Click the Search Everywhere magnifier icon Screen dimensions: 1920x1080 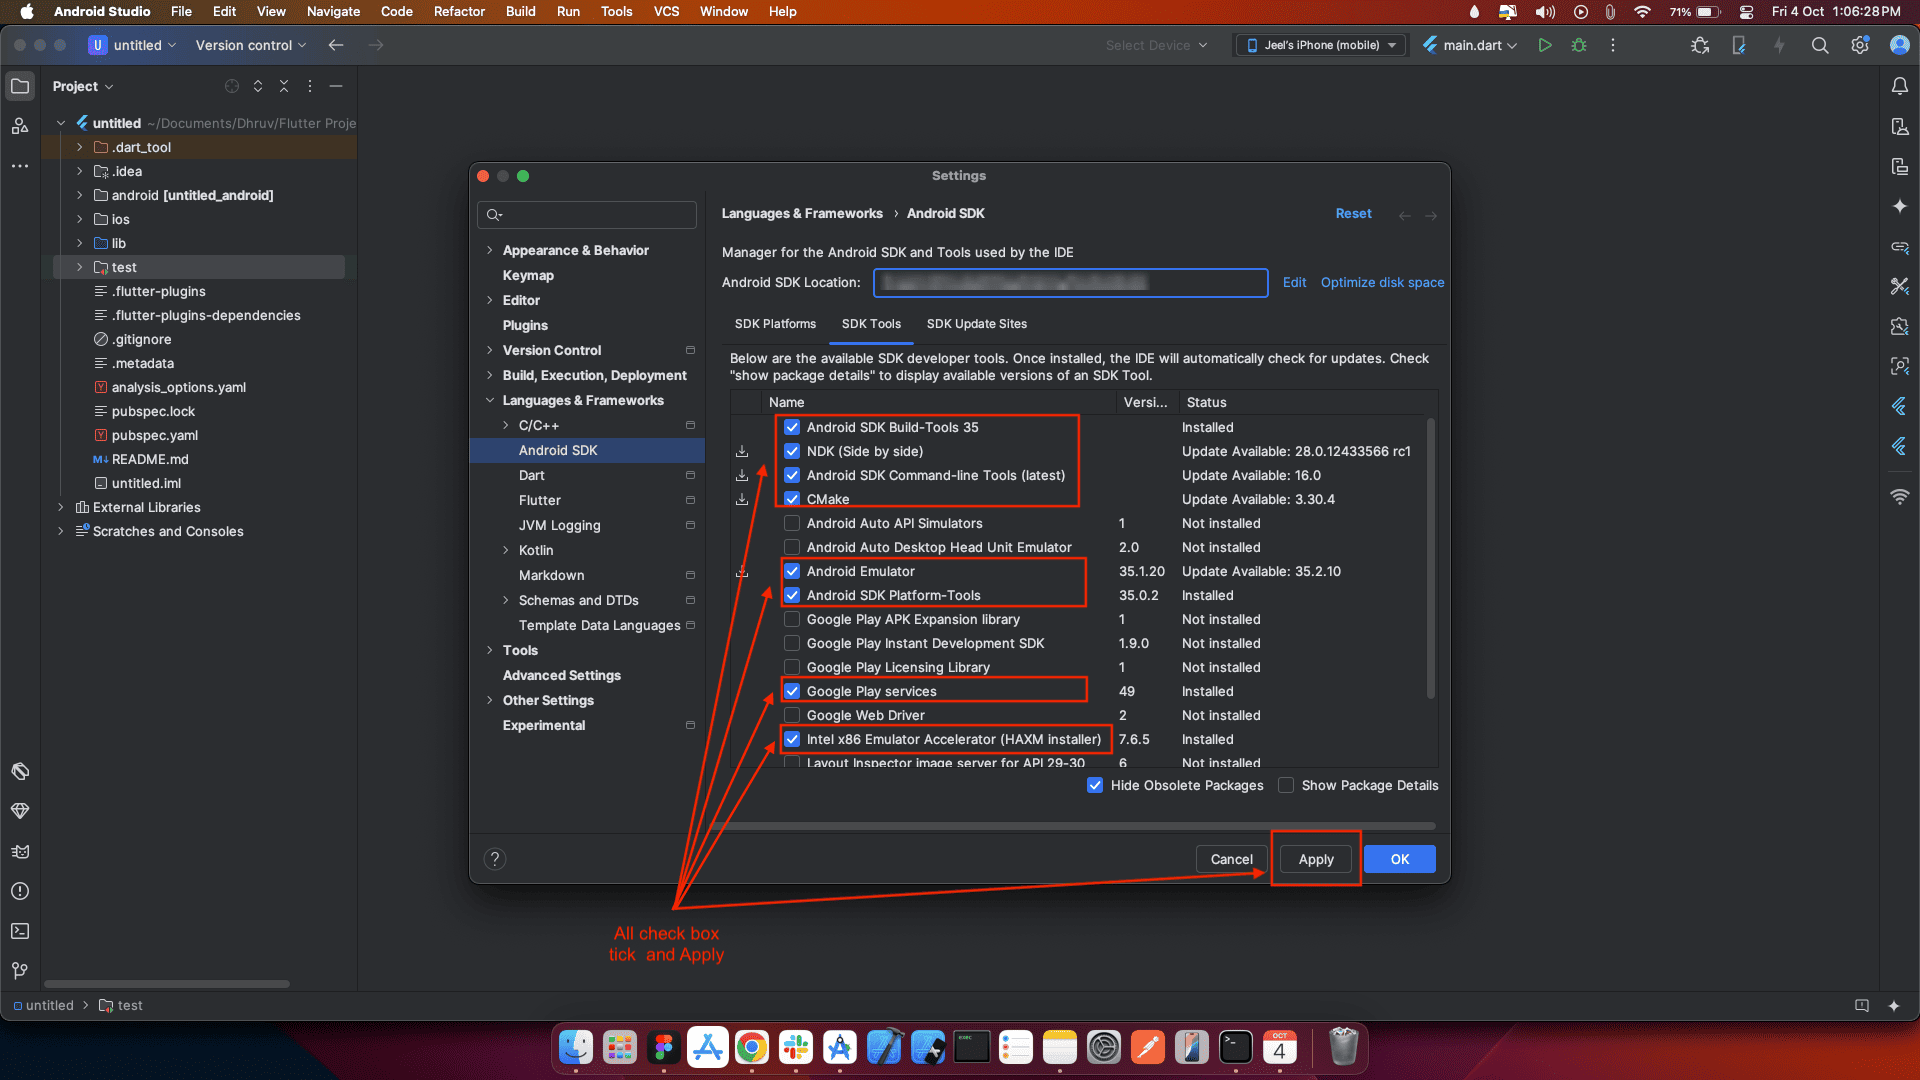point(1820,45)
